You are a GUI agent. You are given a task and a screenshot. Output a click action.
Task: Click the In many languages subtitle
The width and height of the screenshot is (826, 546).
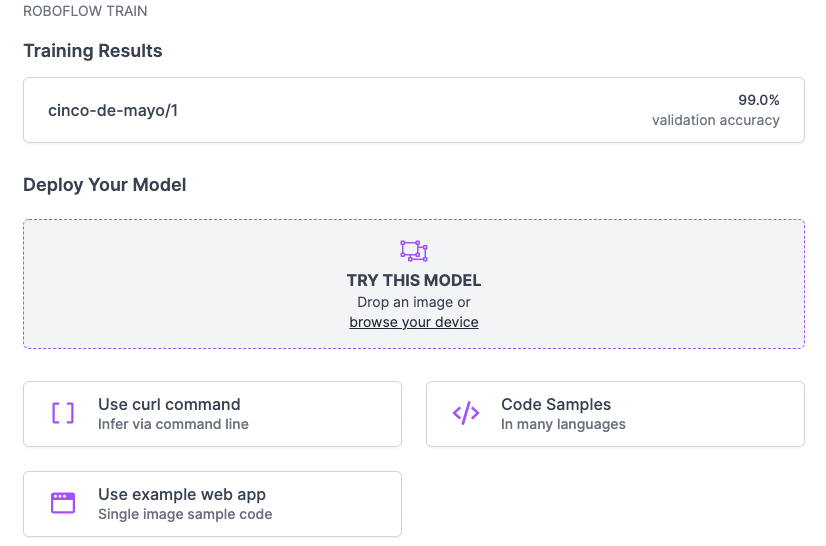point(563,424)
